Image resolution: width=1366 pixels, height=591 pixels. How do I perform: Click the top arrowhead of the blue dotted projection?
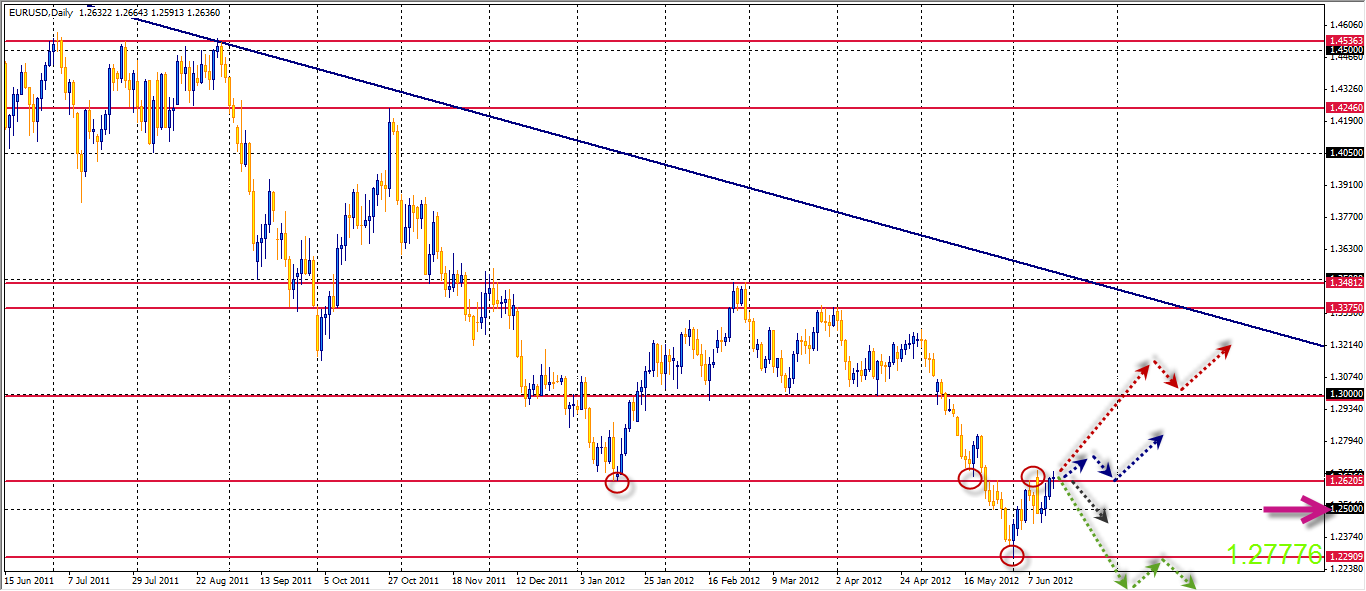click(1157, 437)
